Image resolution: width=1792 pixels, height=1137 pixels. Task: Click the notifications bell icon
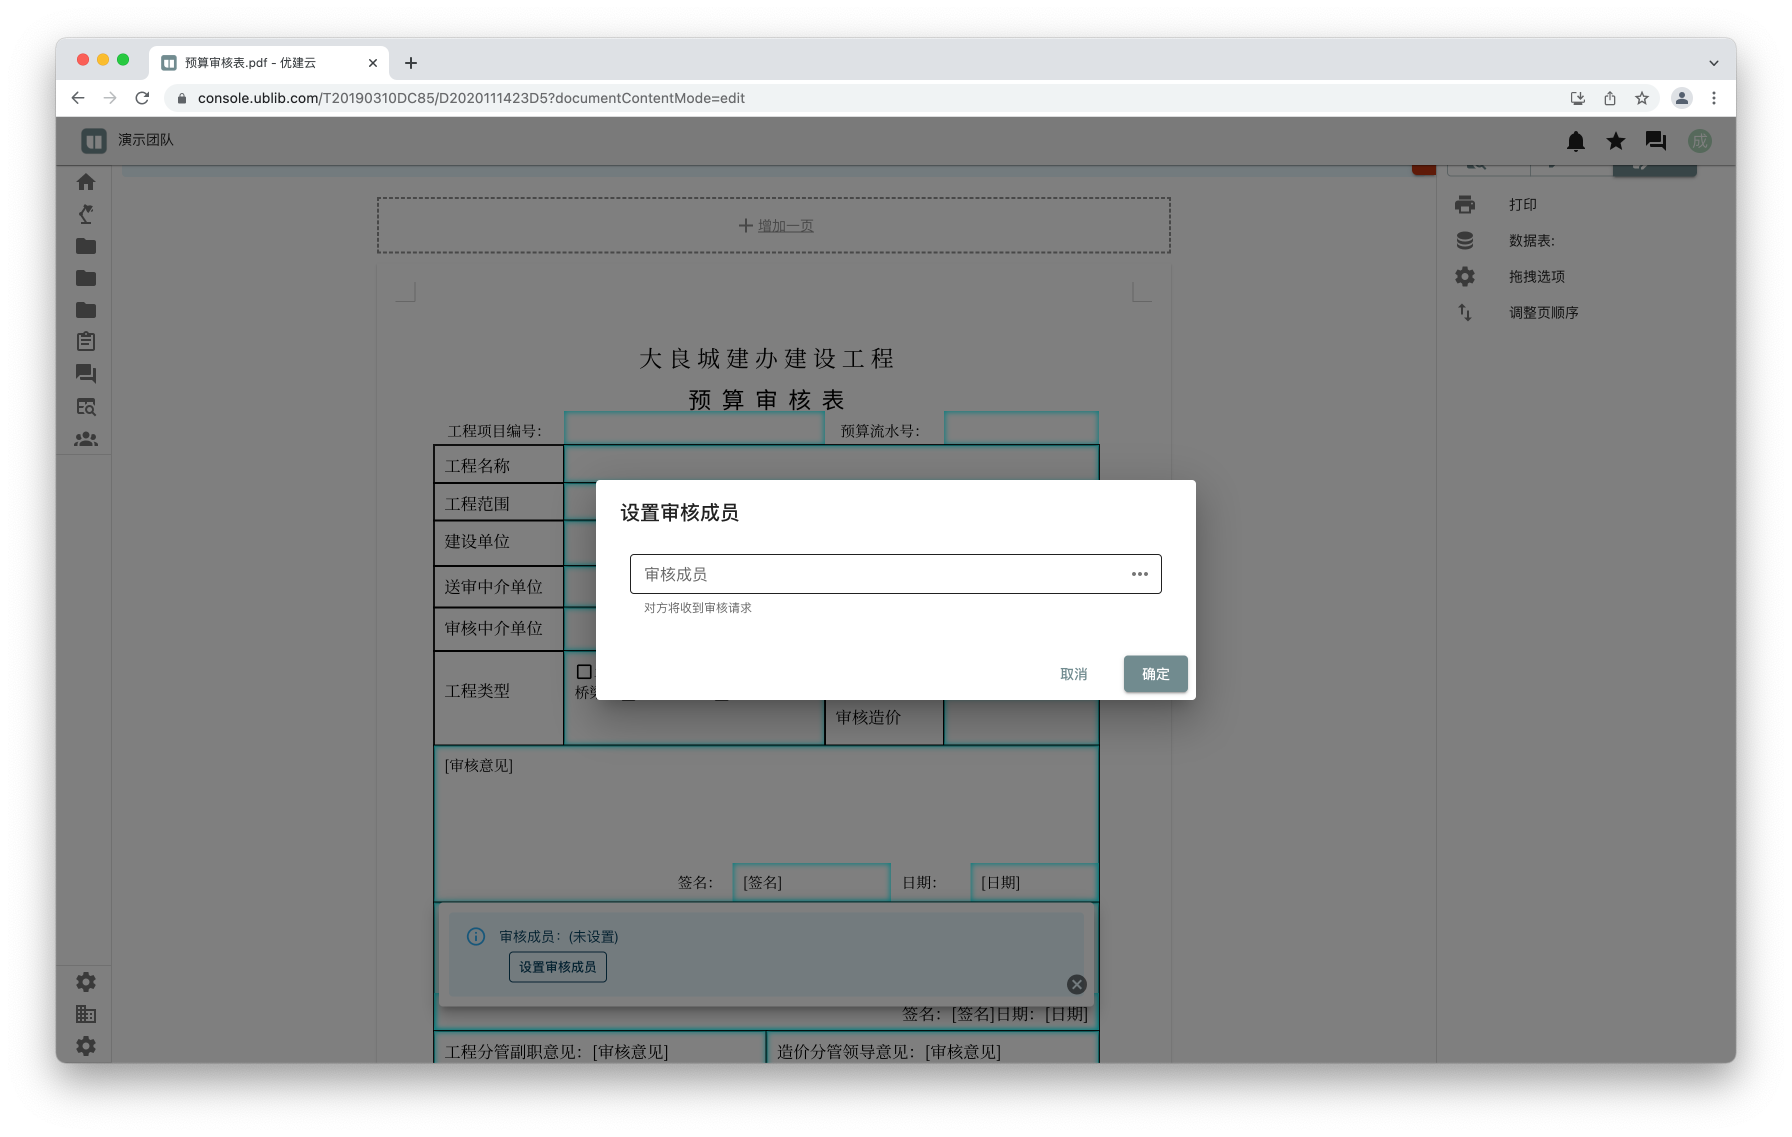point(1576,141)
